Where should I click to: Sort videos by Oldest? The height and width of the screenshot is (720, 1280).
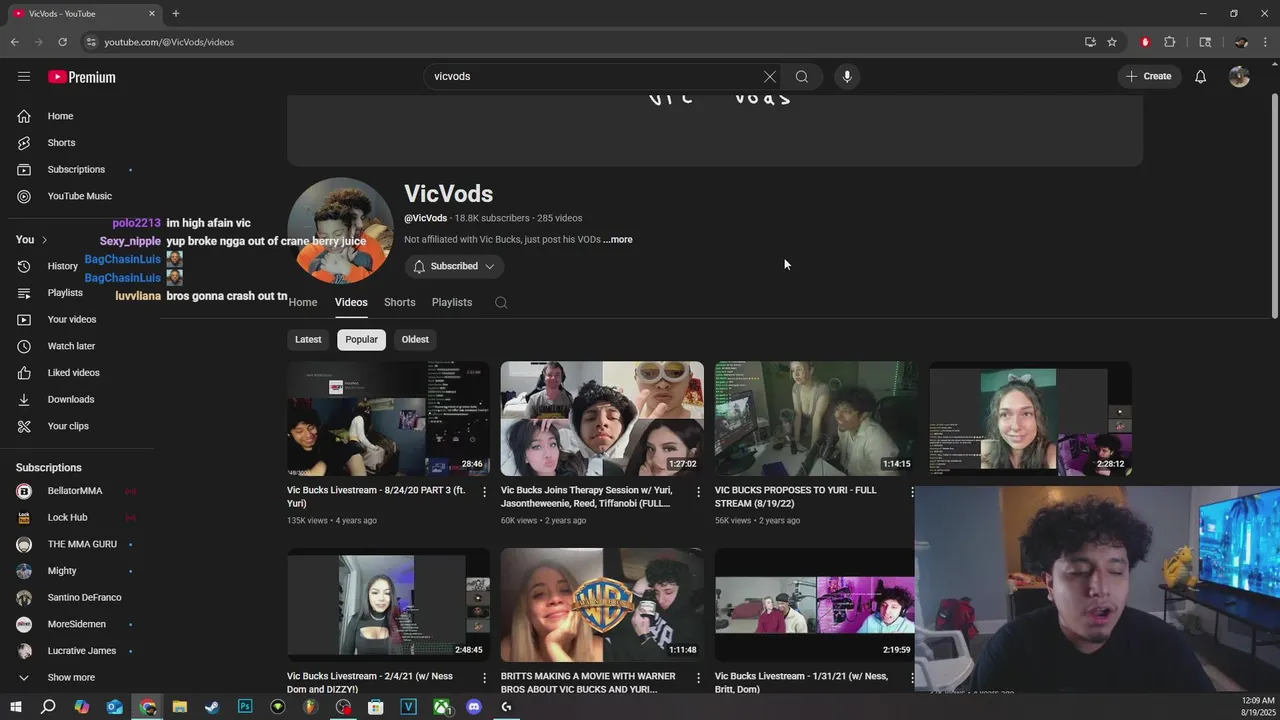point(415,339)
